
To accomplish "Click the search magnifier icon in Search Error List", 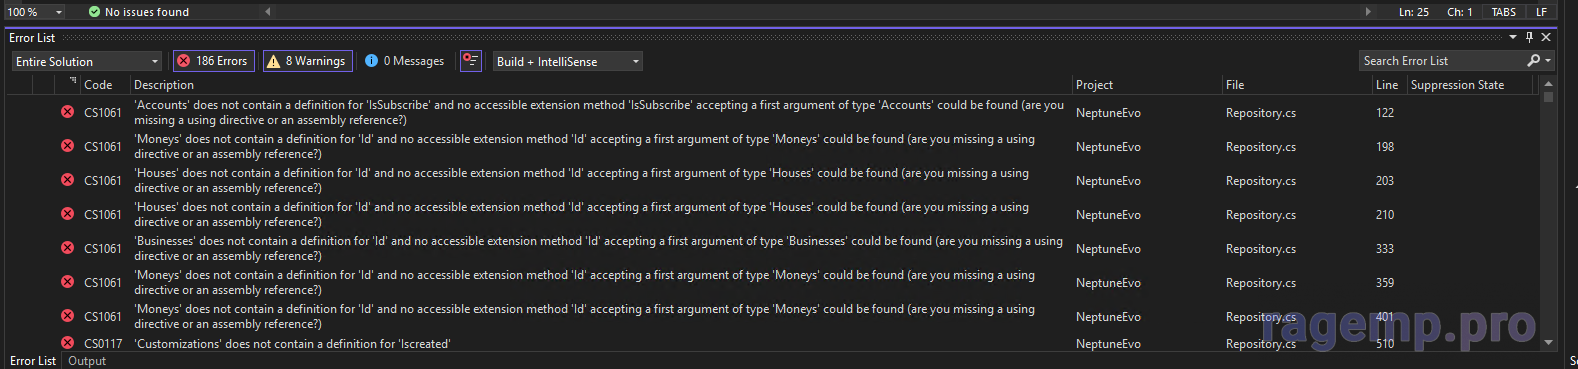I will click(1534, 61).
